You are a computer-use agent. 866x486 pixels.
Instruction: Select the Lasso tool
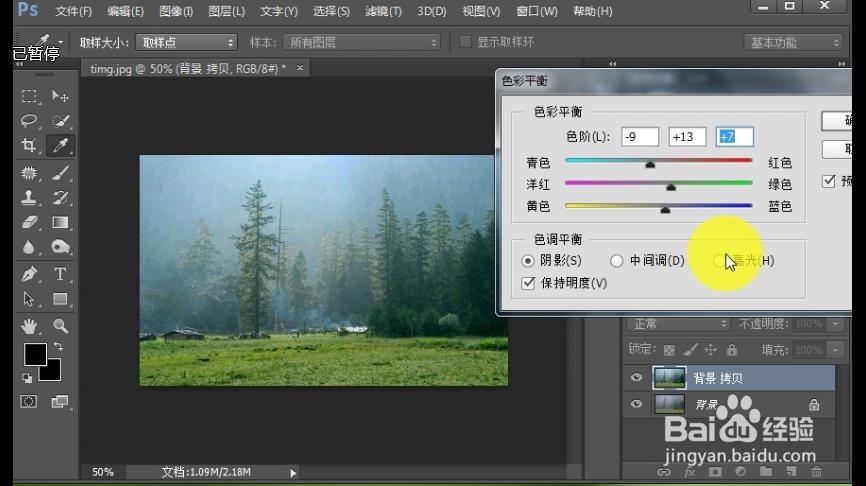pos(29,120)
